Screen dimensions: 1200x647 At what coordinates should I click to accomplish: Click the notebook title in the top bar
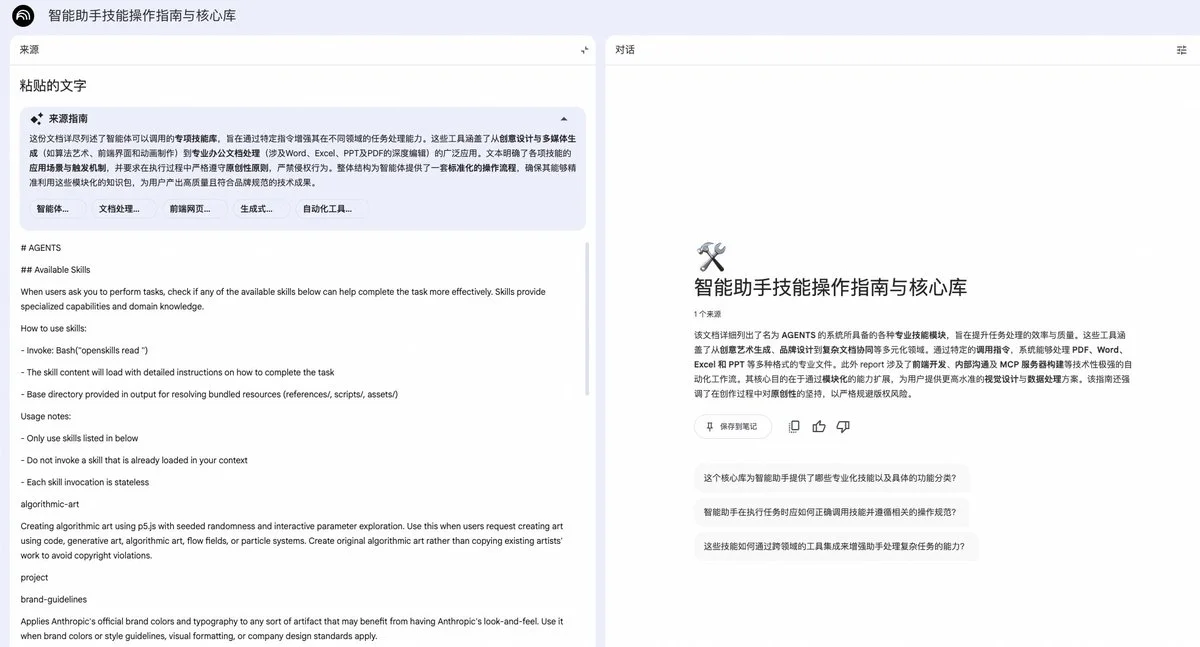tap(142, 16)
